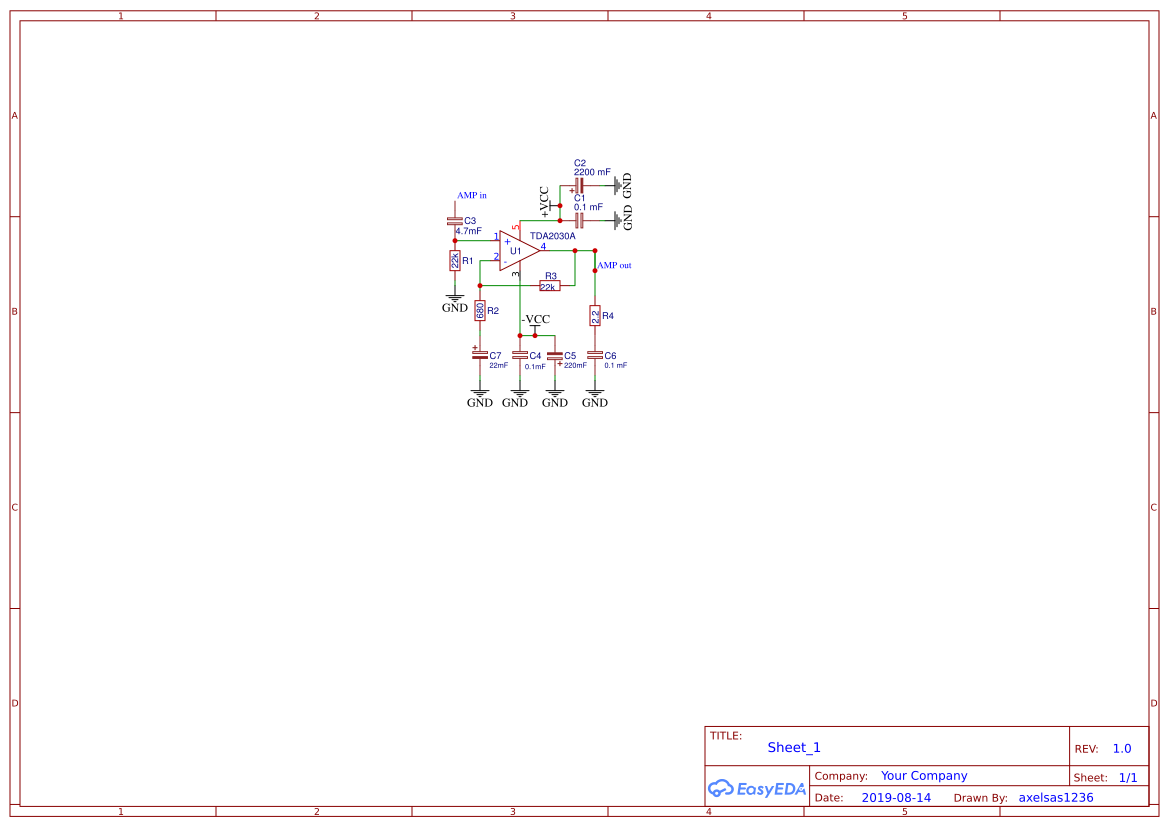Select capacitor C5 220mF

pos(554,356)
